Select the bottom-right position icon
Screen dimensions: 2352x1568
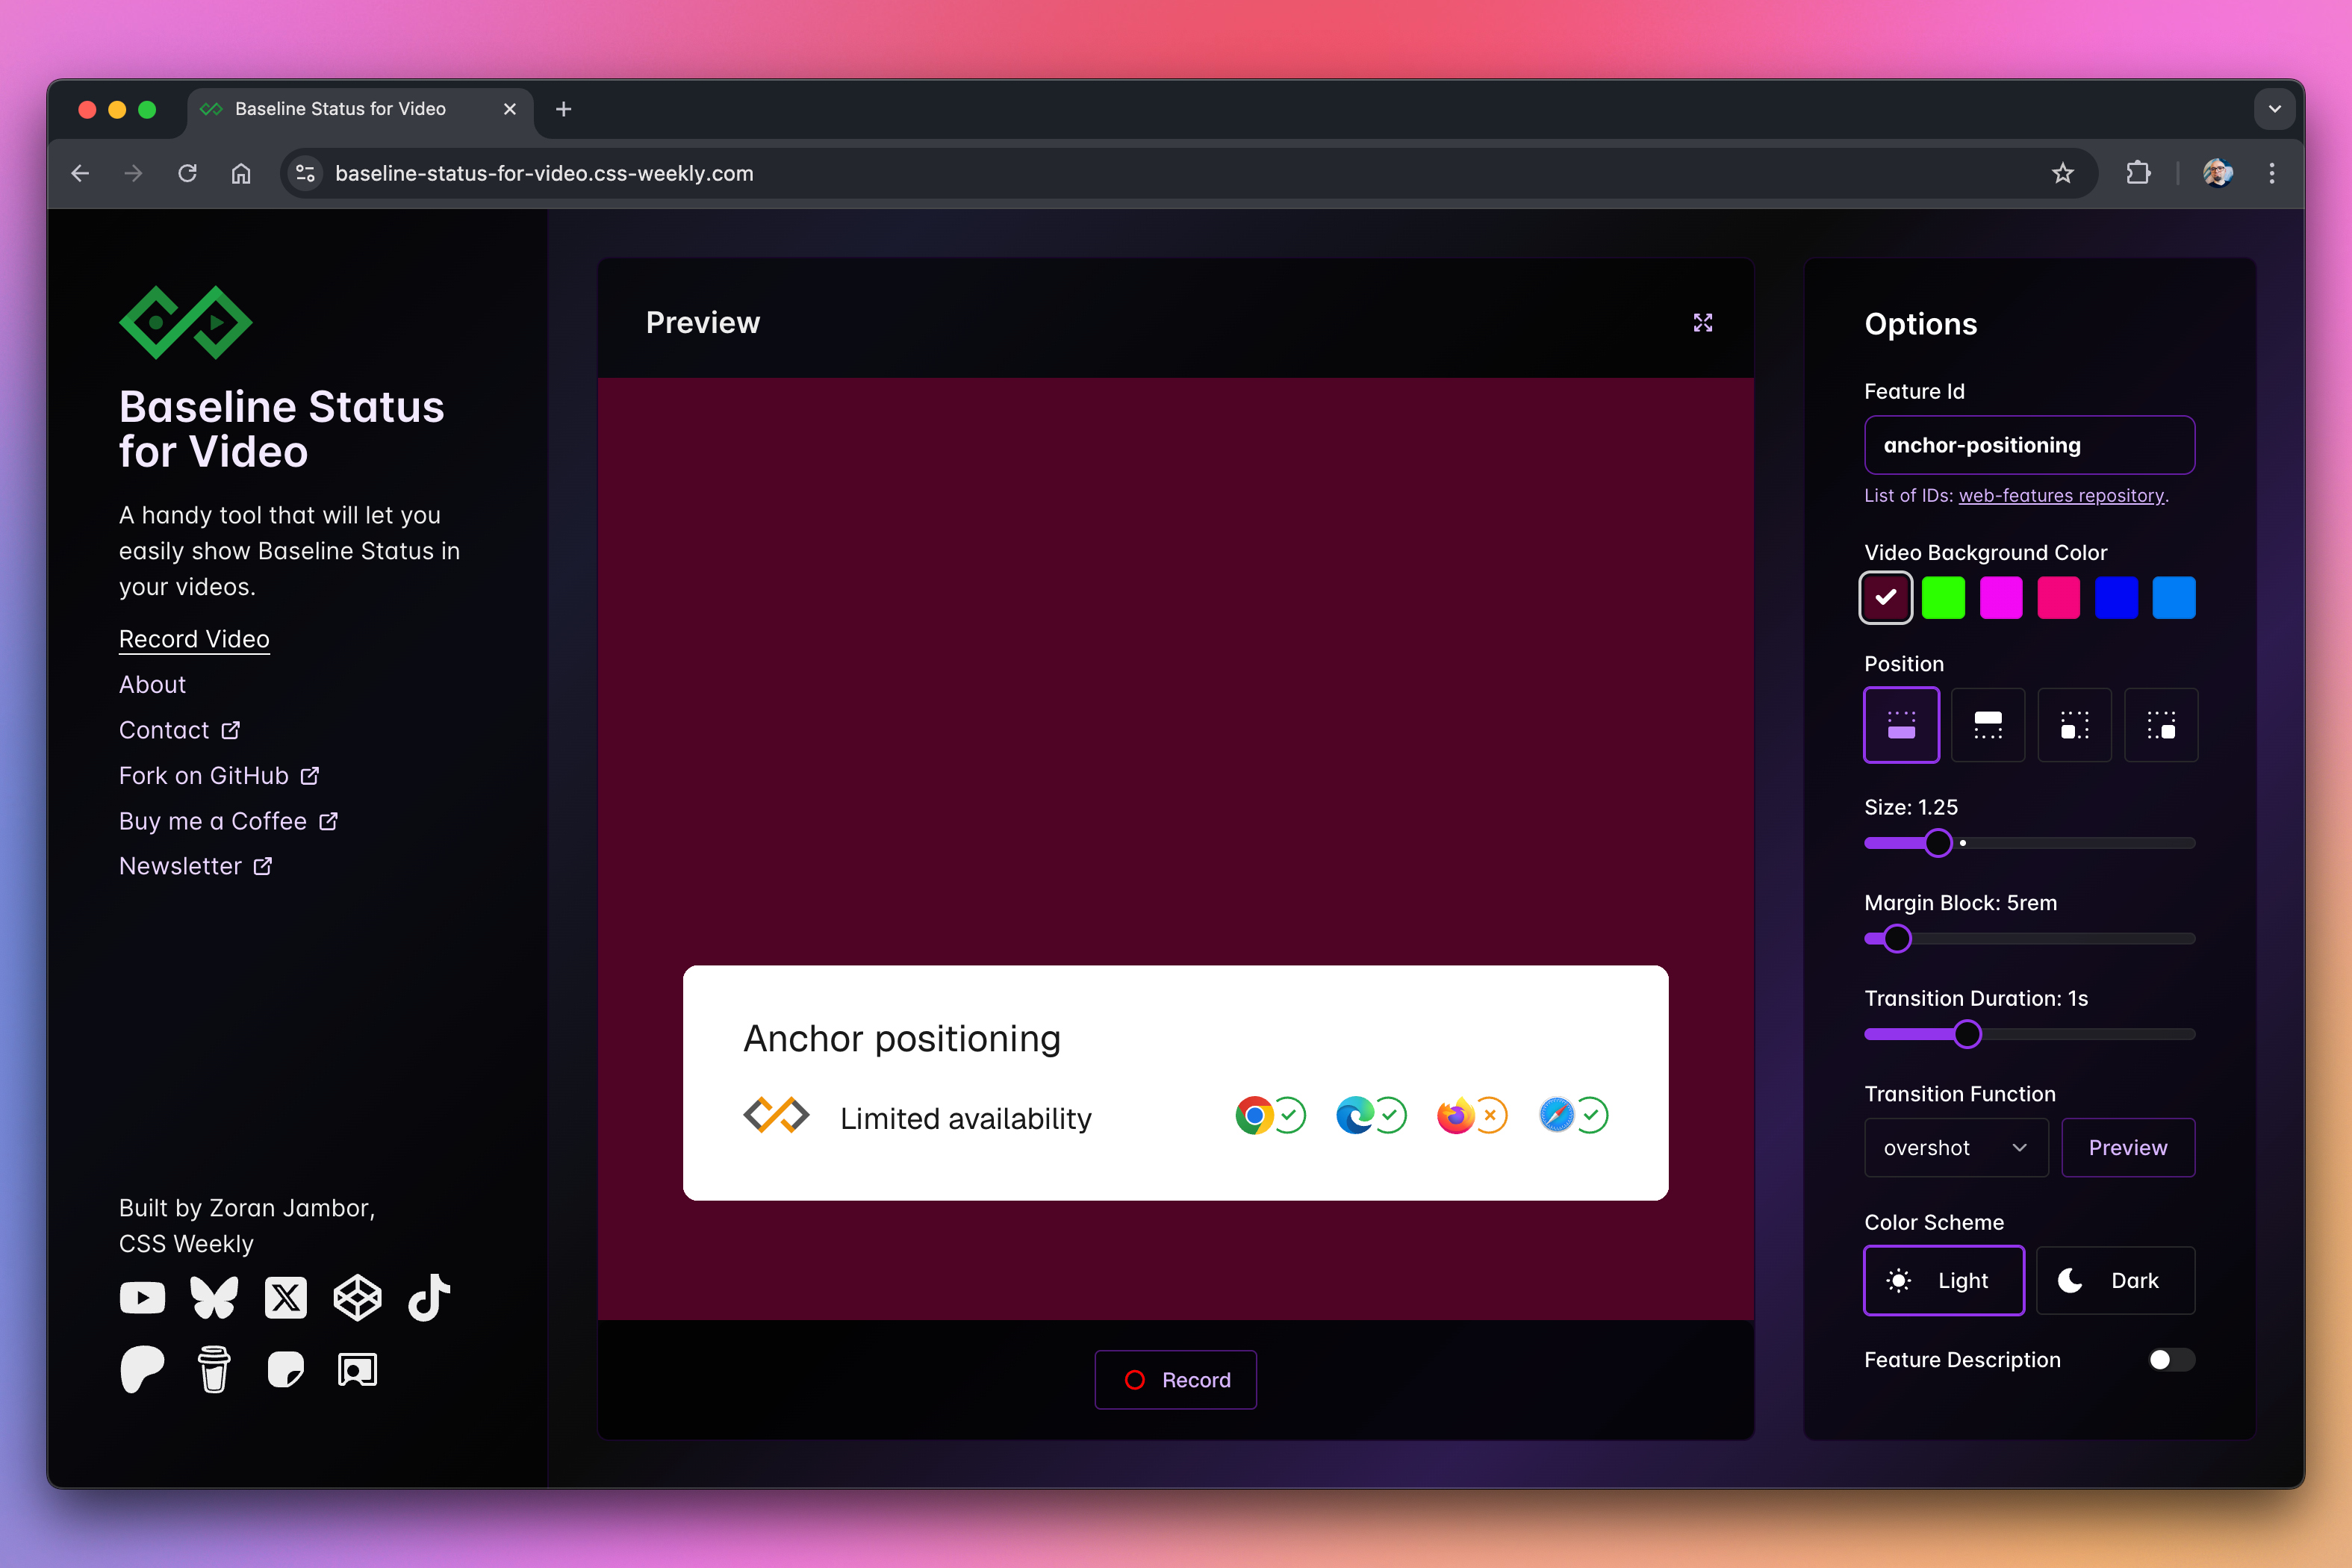tap(2160, 725)
